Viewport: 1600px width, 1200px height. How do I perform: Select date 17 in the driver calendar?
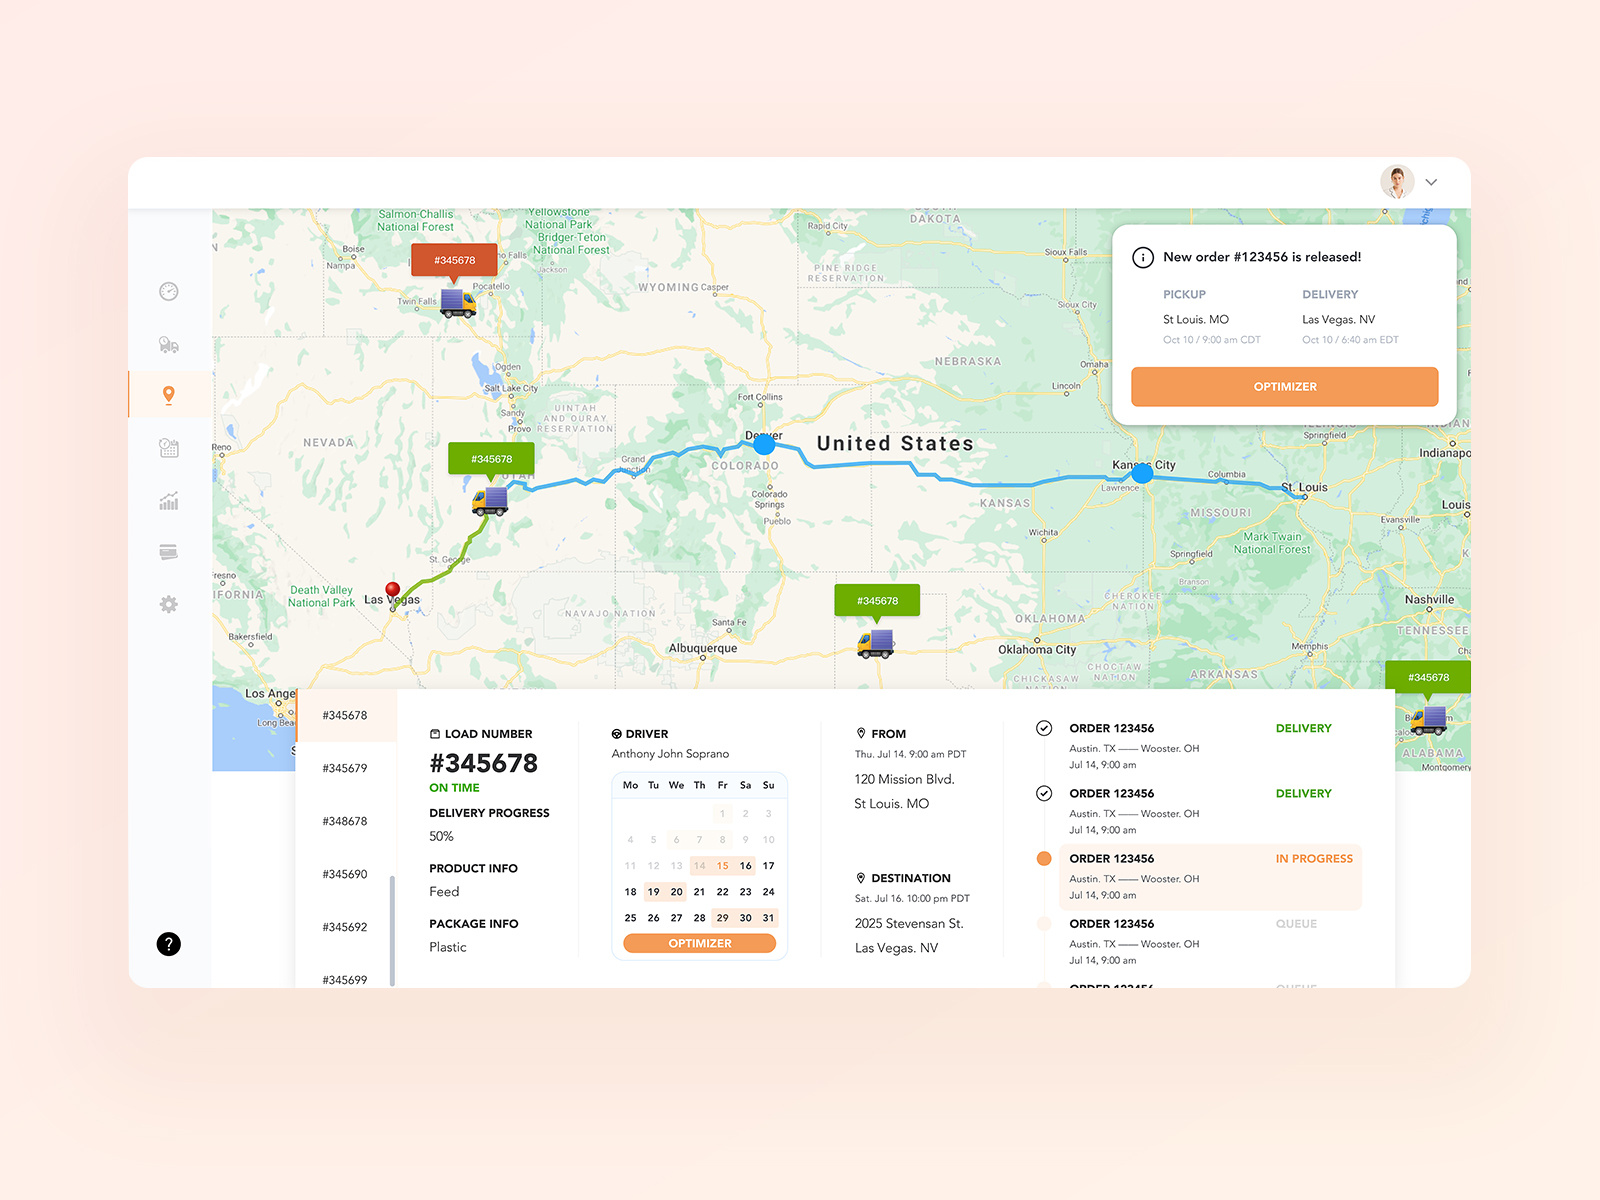click(x=768, y=866)
